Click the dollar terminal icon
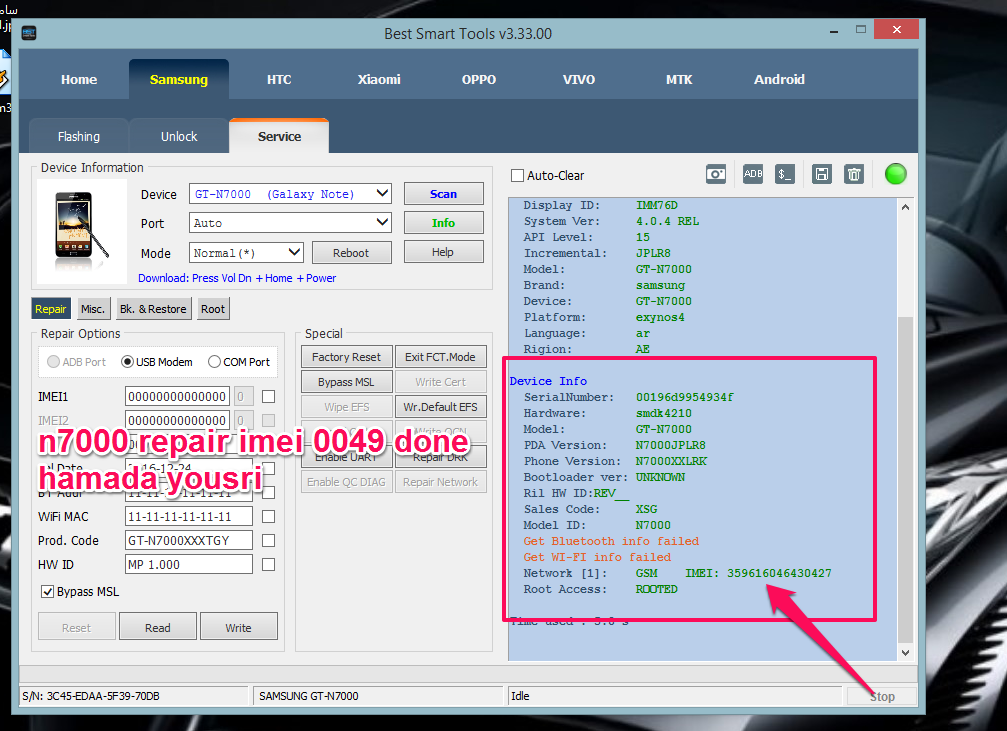The height and width of the screenshot is (731, 1007). [785, 174]
